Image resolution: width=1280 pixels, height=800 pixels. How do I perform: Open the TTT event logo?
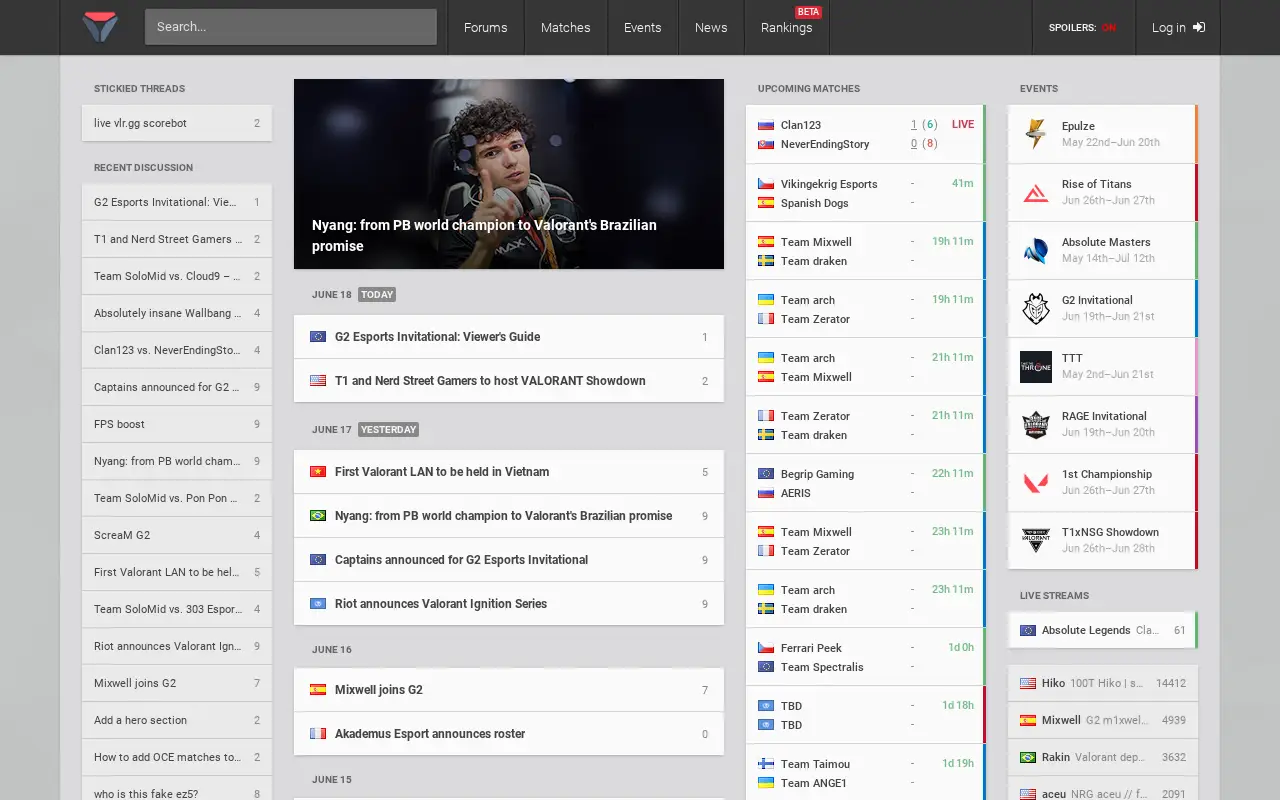(1036, 366)
